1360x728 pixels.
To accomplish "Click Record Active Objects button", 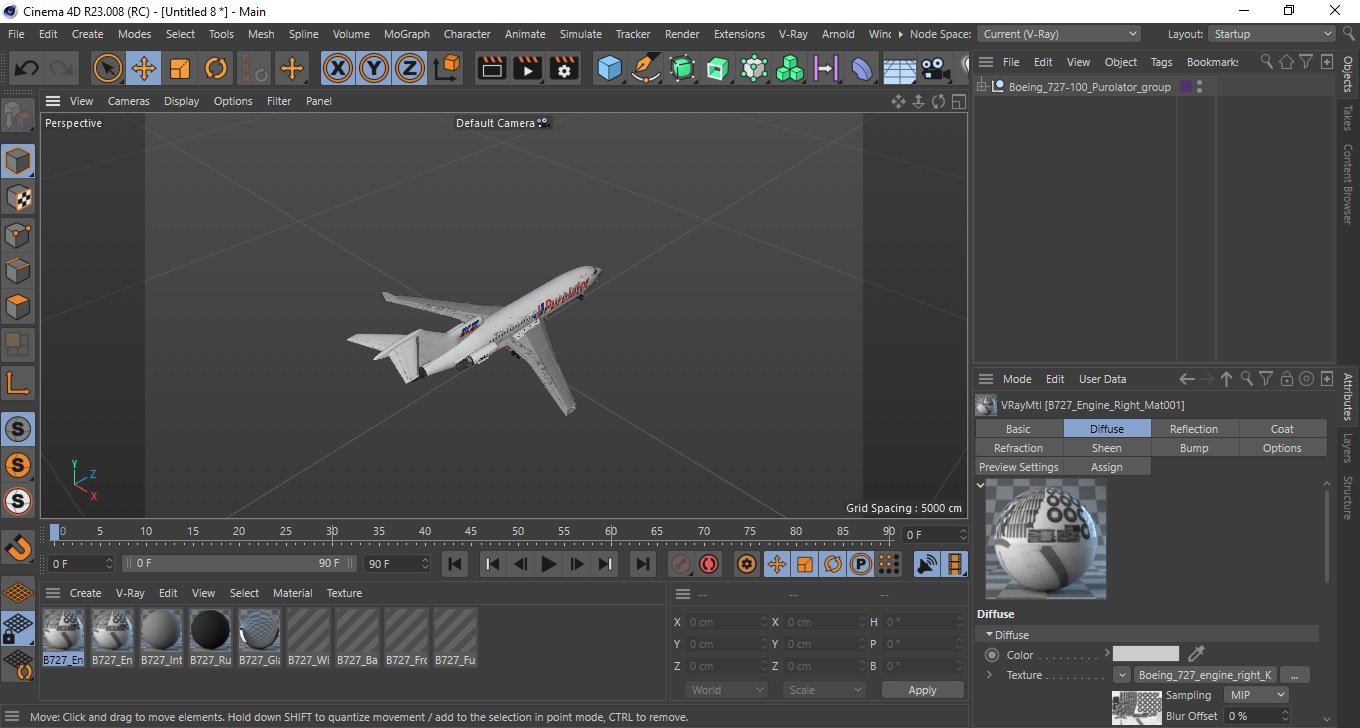I will point(681,564).
